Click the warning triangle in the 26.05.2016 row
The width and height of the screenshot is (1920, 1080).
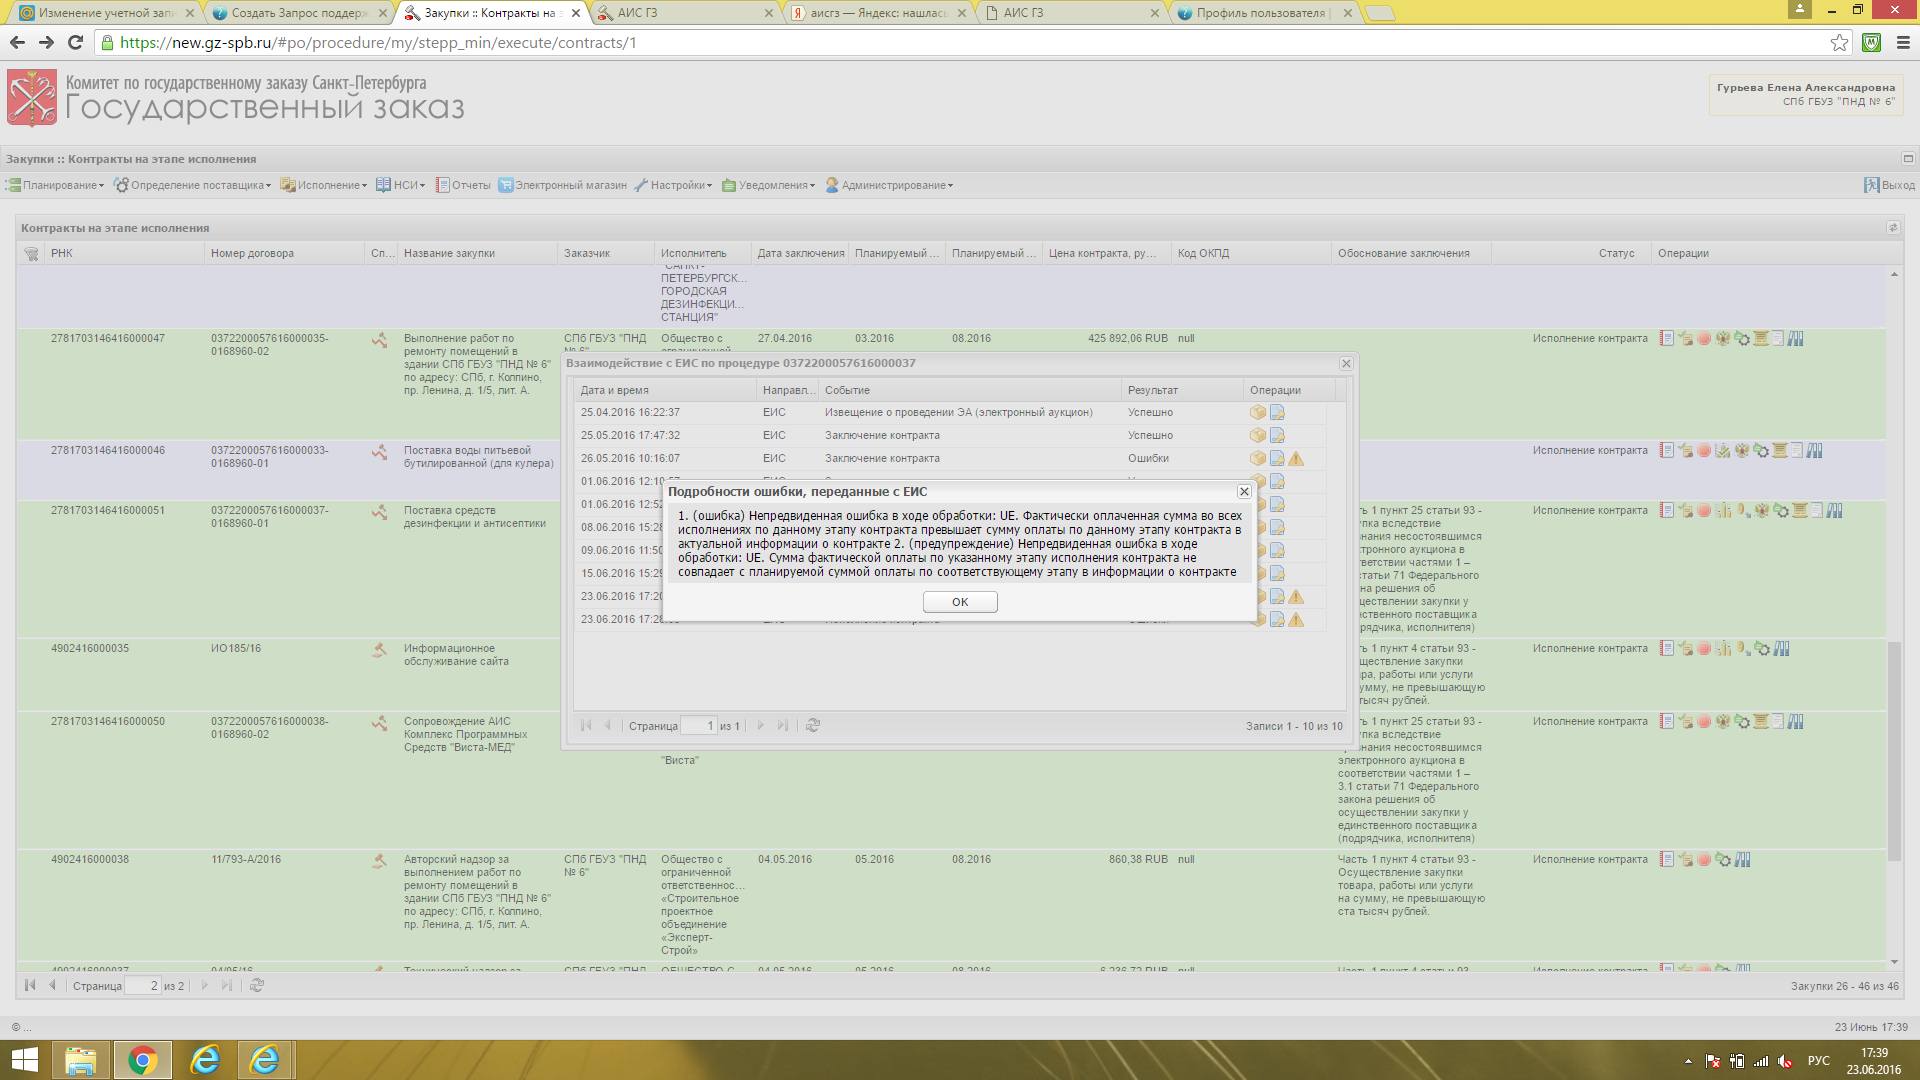tap(1296, 459)
